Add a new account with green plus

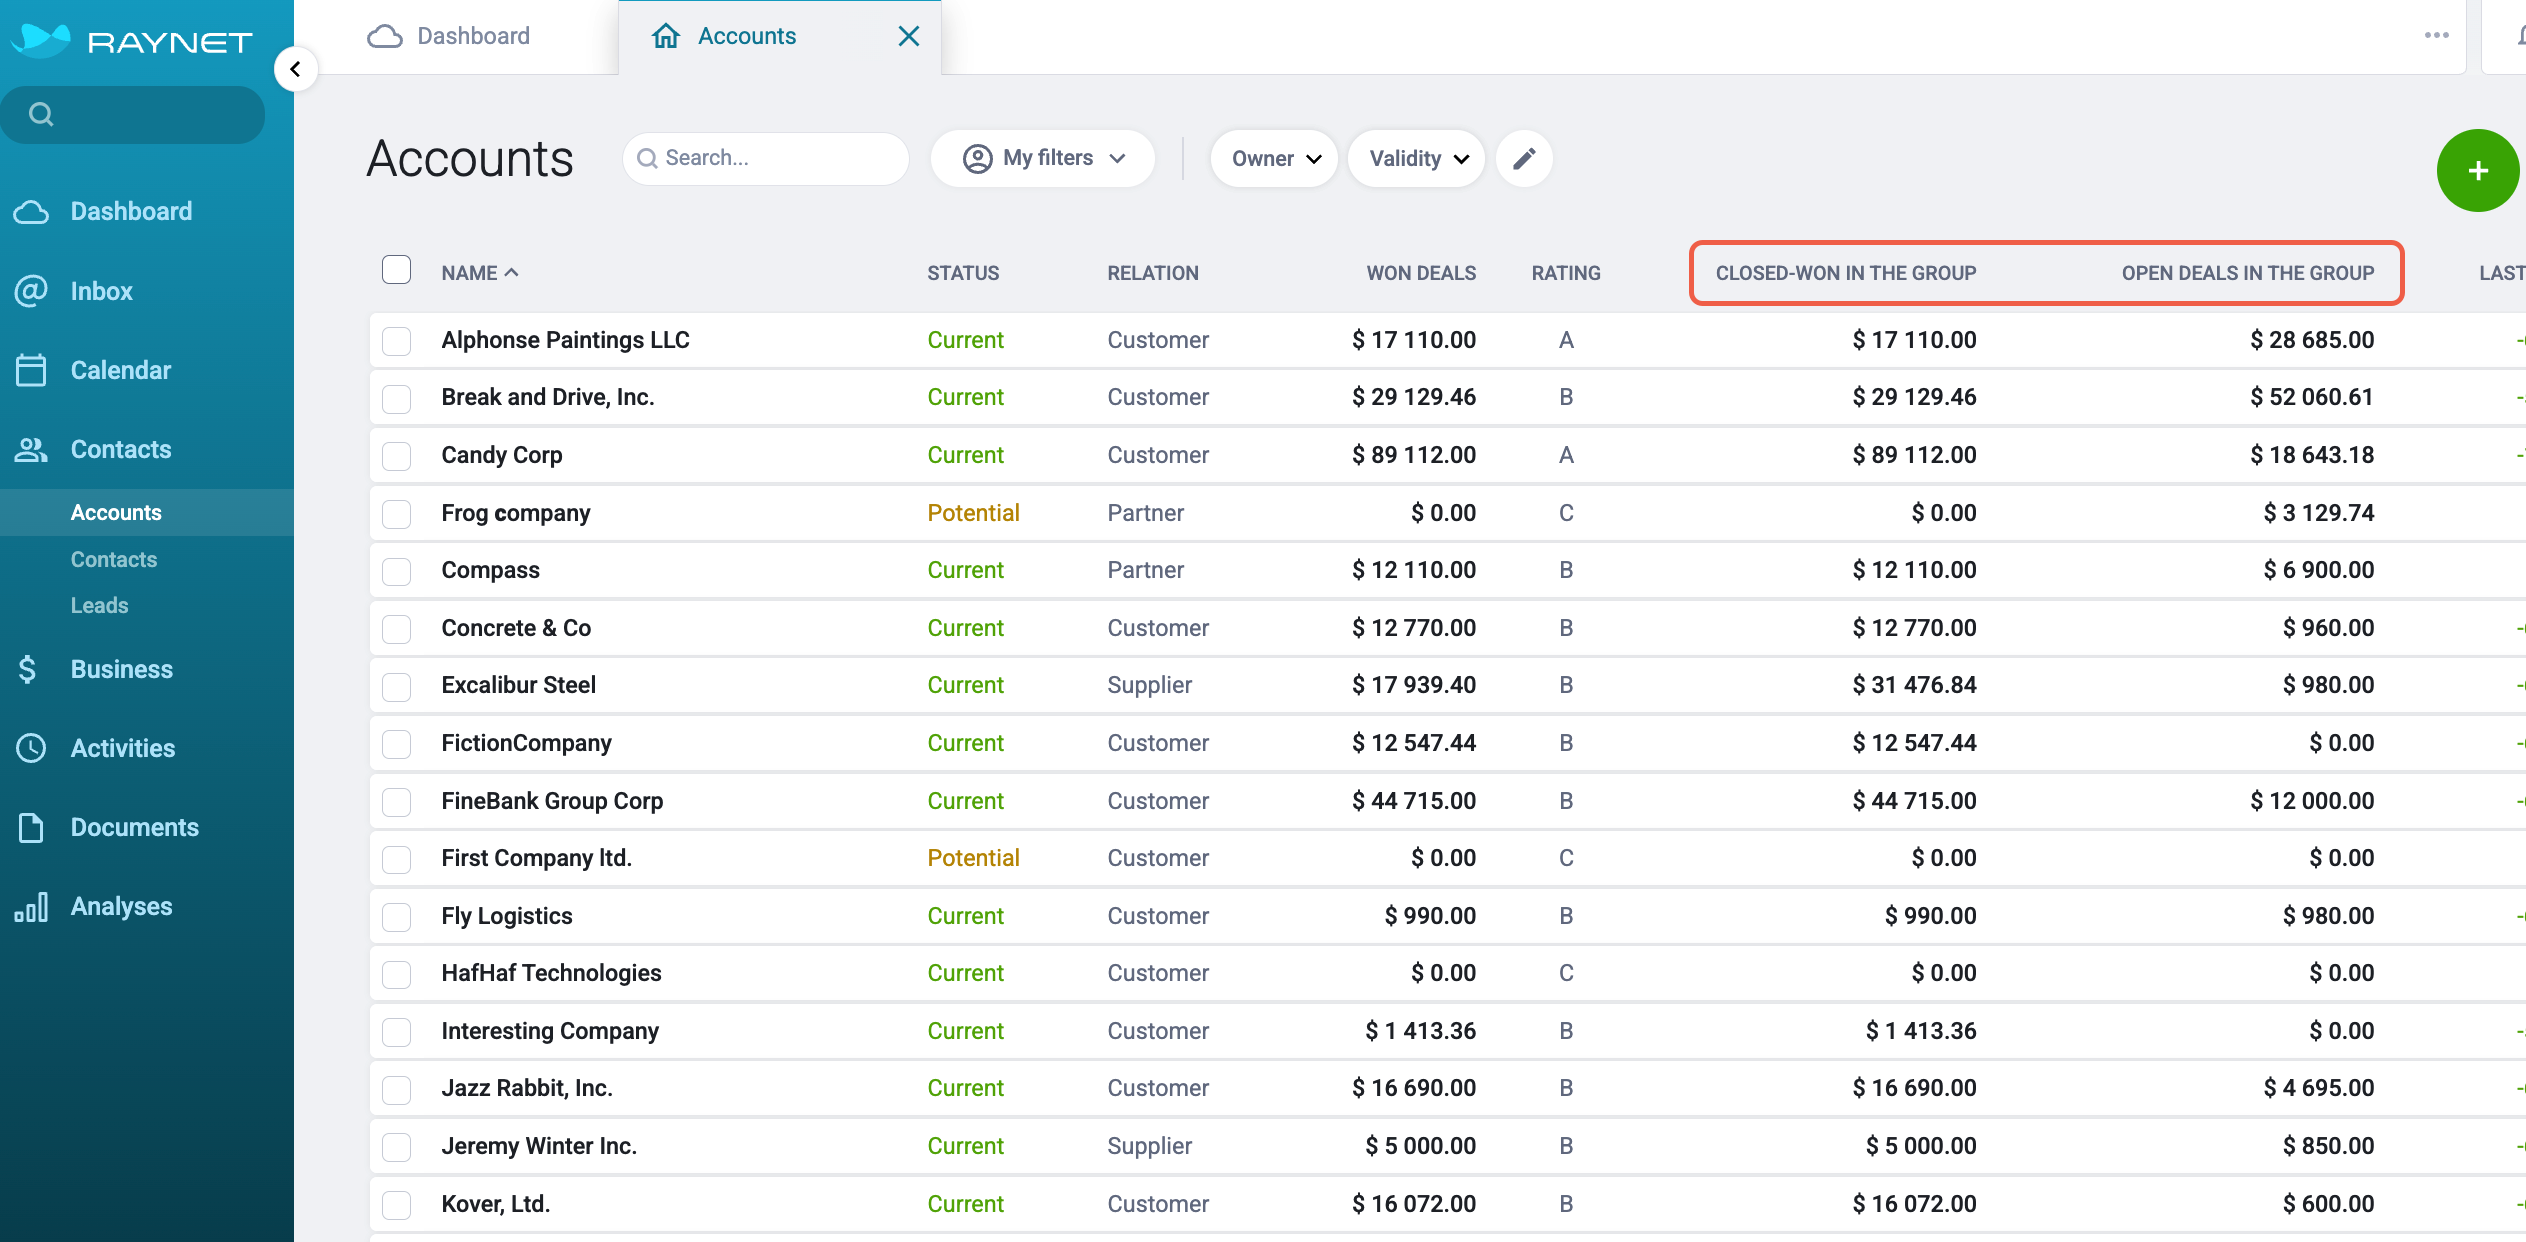point(2477,171)
